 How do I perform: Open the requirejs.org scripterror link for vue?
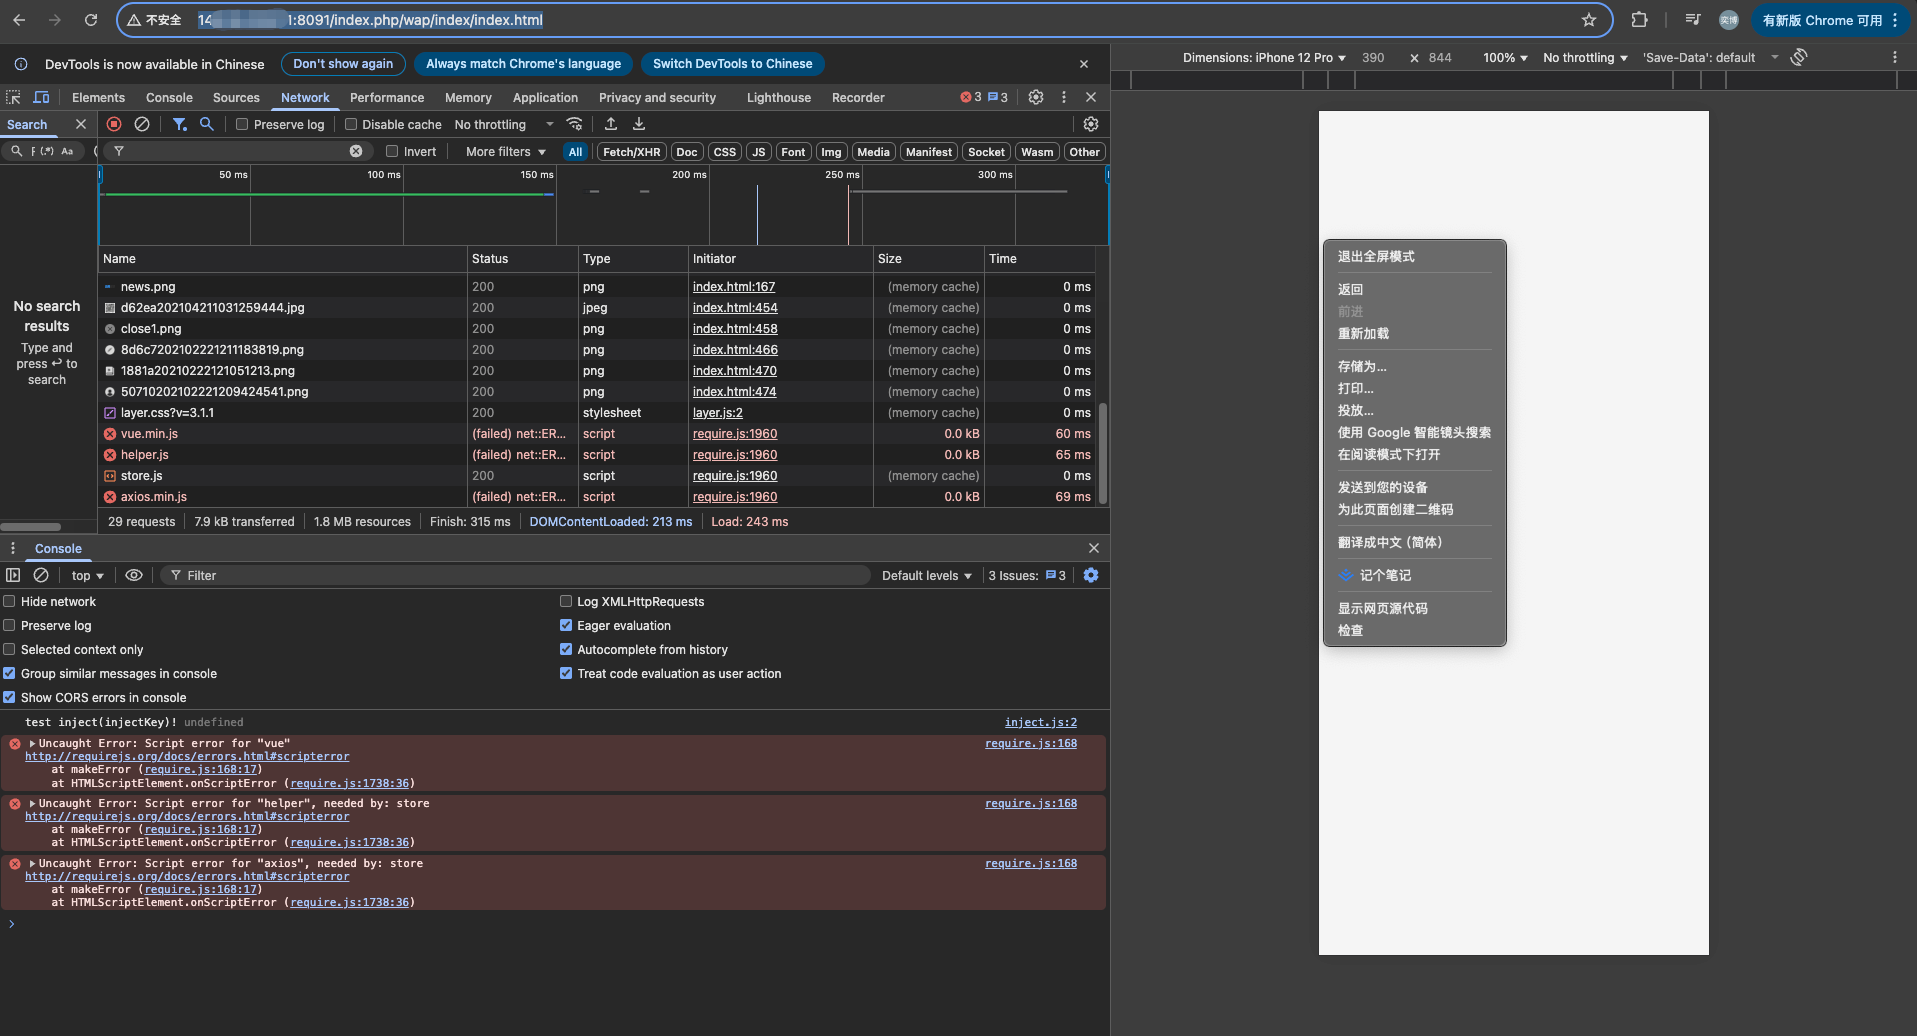point(187,757)
